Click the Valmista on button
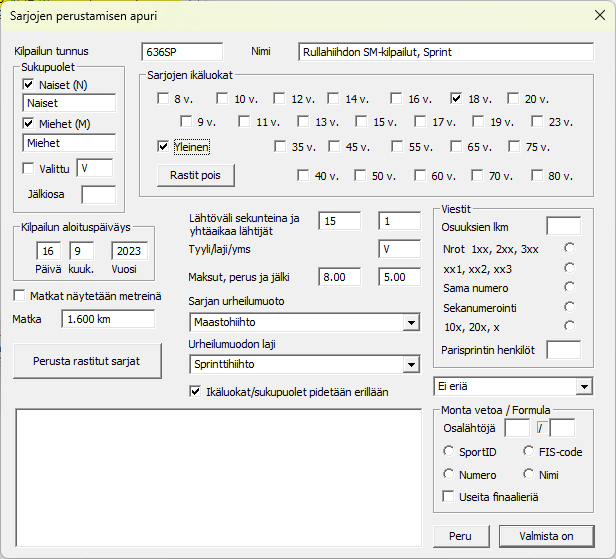The image size is (616, 559). point(546,536)
